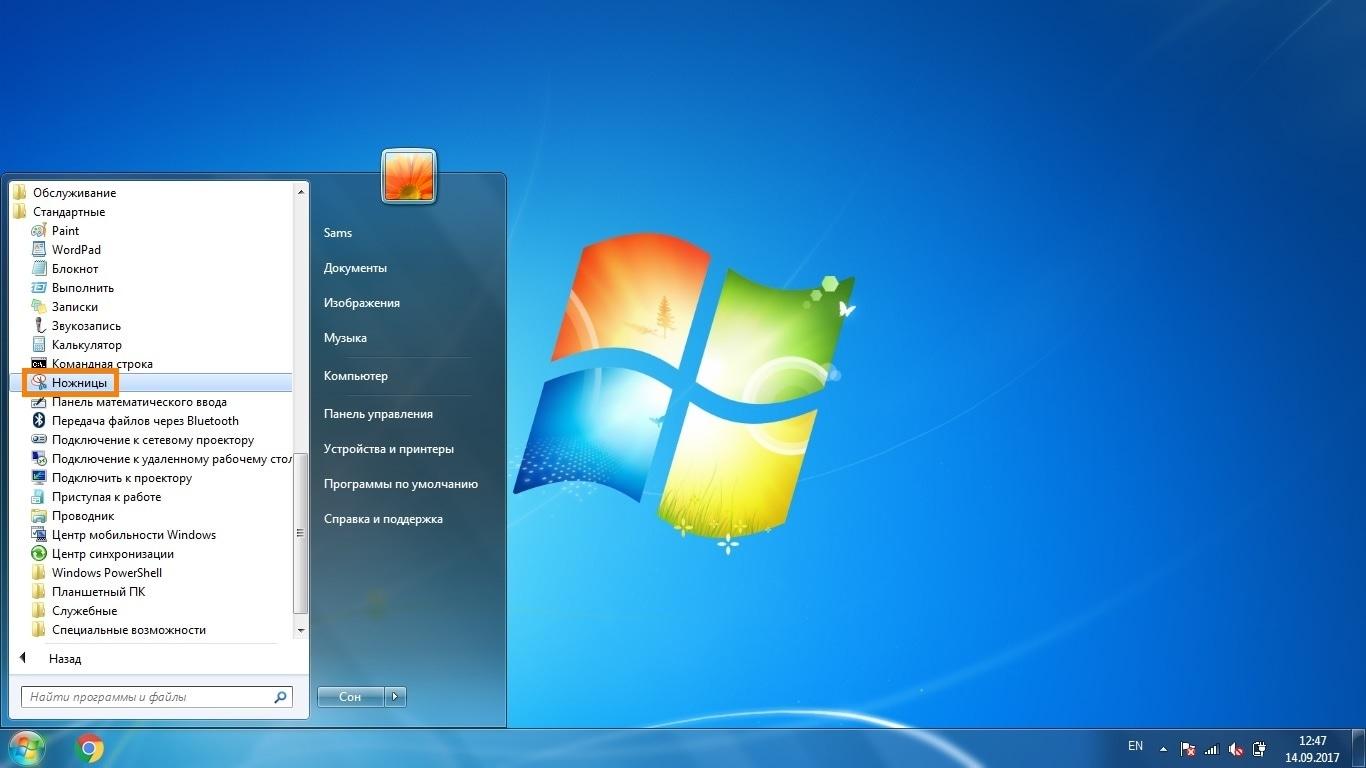Click the Сон sleep button
This screenshot has height=768, width=1366.
click(350, 697)
